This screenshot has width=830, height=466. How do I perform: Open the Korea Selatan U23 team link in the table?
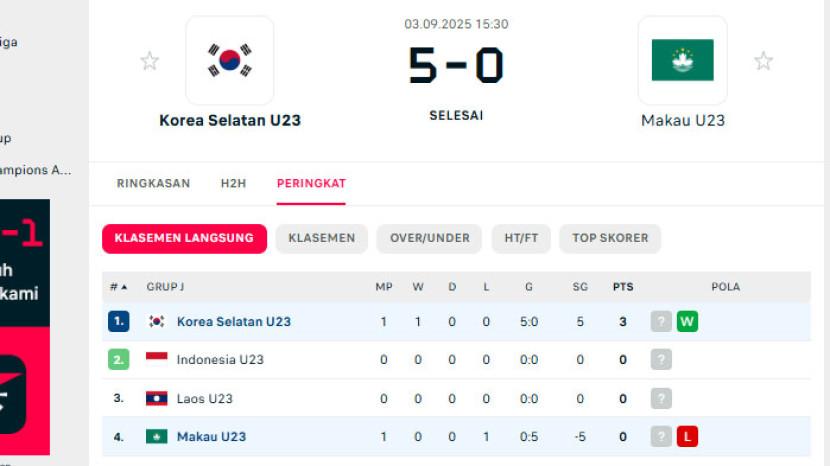pyautogui.click(x=234, y=322)
